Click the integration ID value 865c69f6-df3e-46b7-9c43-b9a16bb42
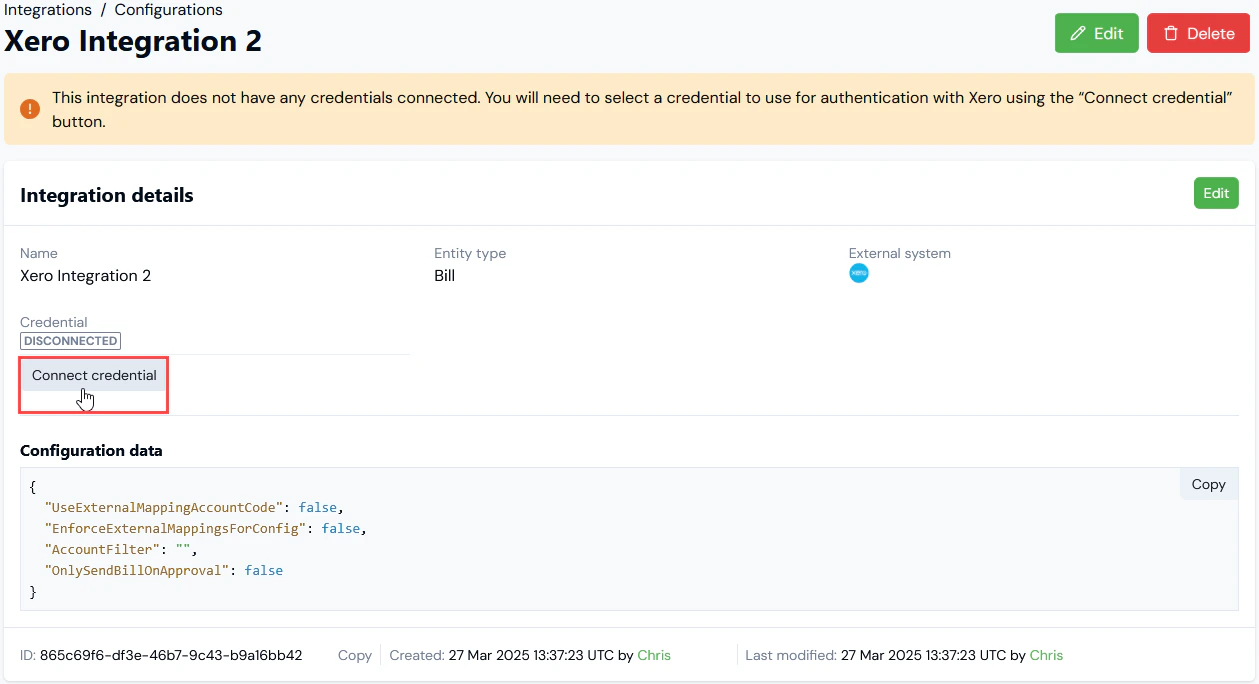Viewport: 1259px width, 684px height. tap(171, 655)
